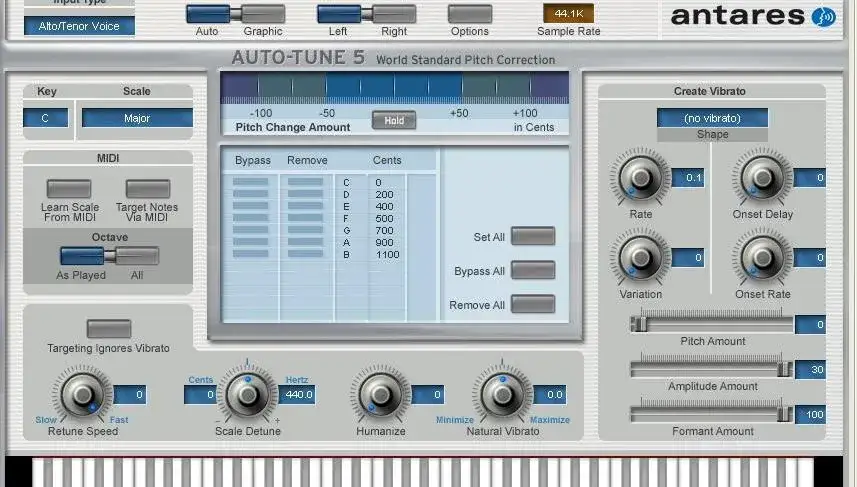The width and height of the screenshot is (857, 487).
Task: Toggle Bypass for note C
Action: 250,182
